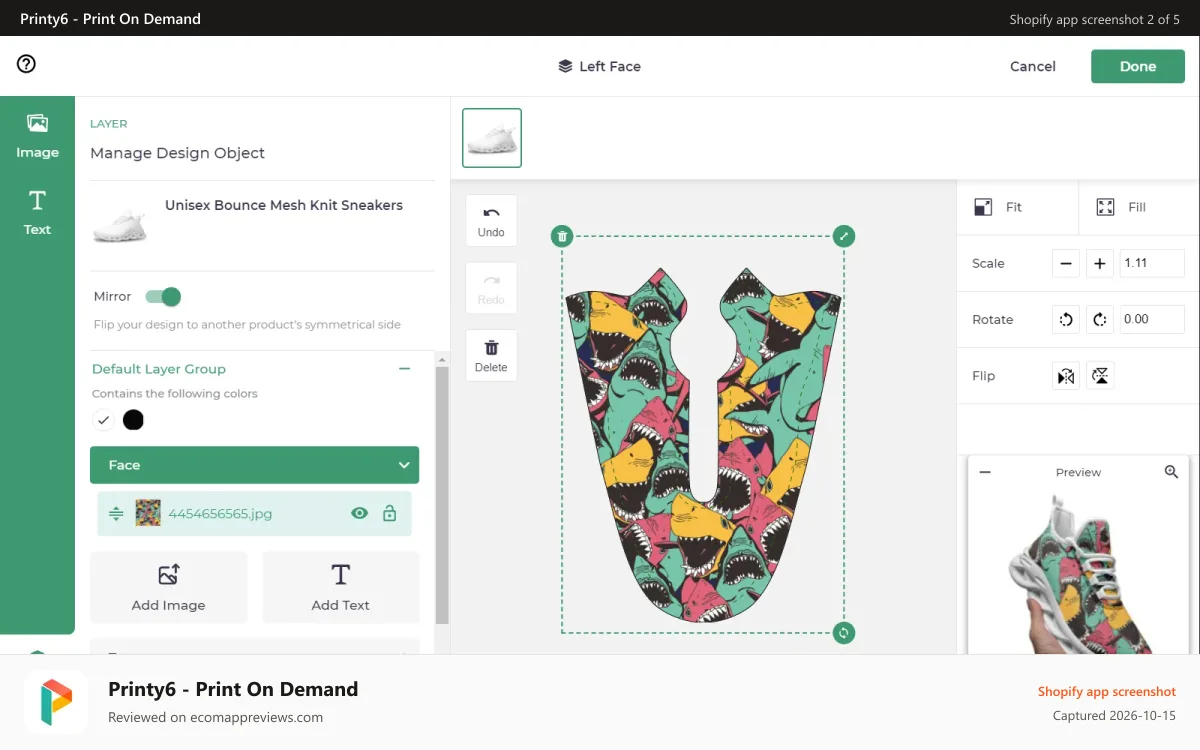Collapse the Default Layer Group
1200x750 pixels.
pos(404,369)
